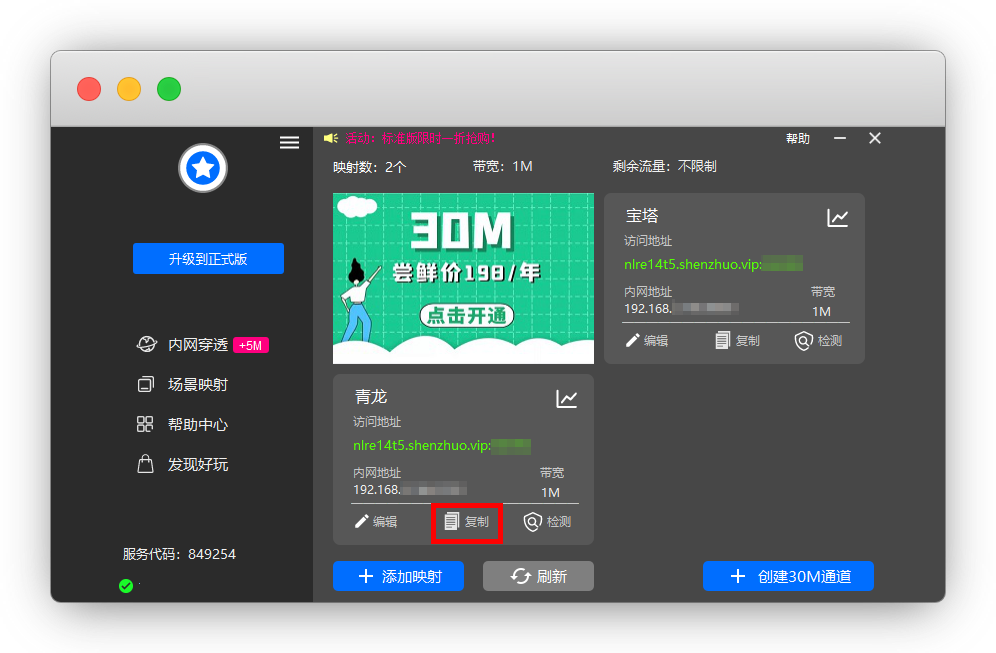
Task: Click the star avatar logo
Action: [203, 168]
